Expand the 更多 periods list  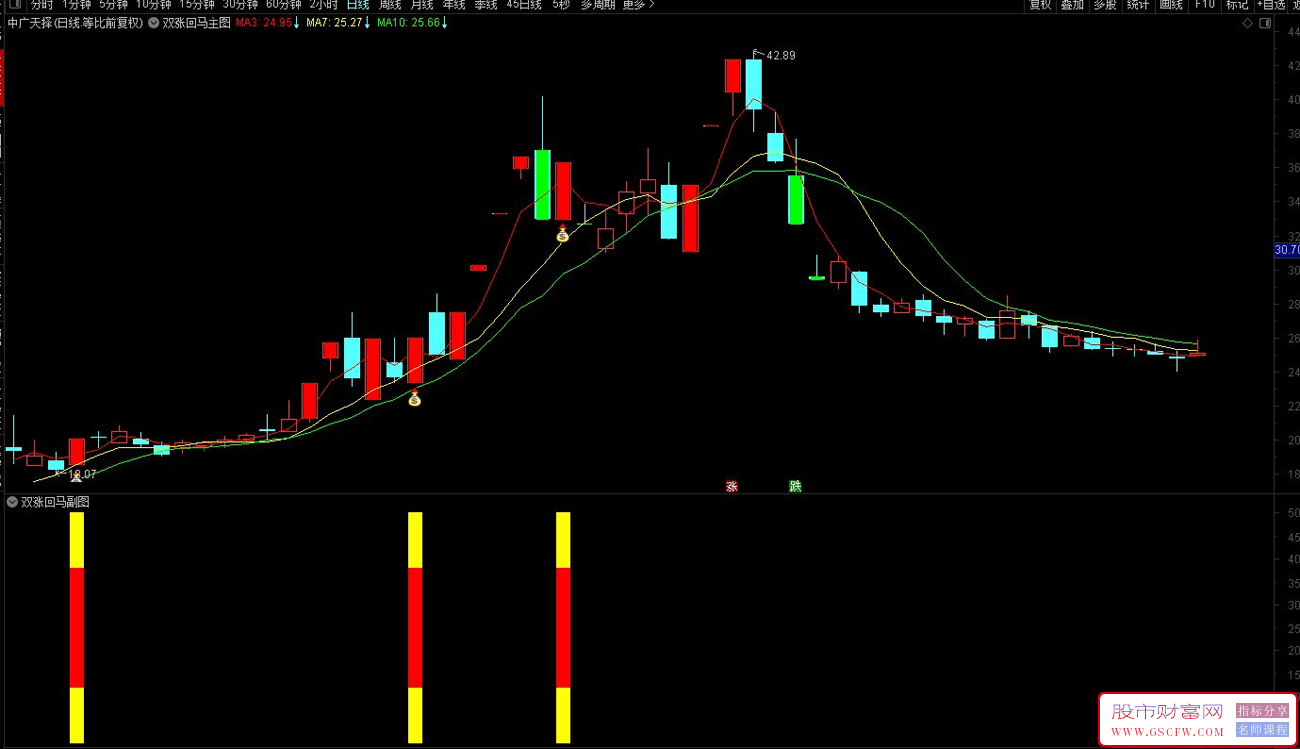[x=638, y=5]
